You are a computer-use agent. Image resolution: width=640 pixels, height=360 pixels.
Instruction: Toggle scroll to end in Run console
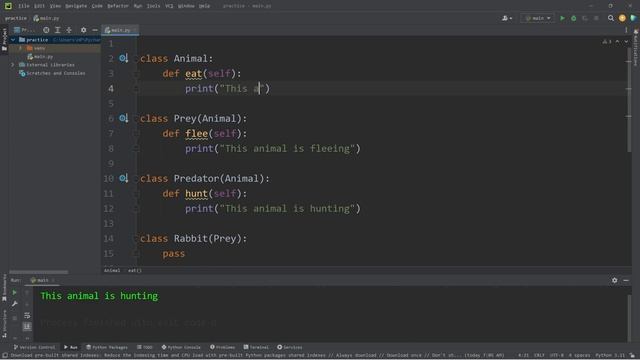click(x=27, y=326)
